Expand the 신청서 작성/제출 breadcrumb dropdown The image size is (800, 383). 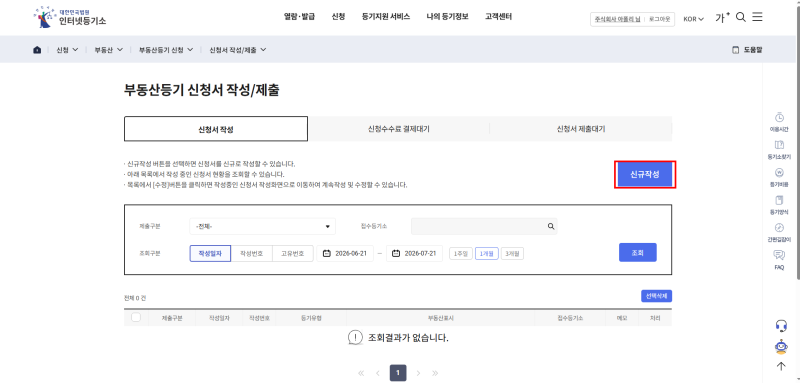coord(238,50)
